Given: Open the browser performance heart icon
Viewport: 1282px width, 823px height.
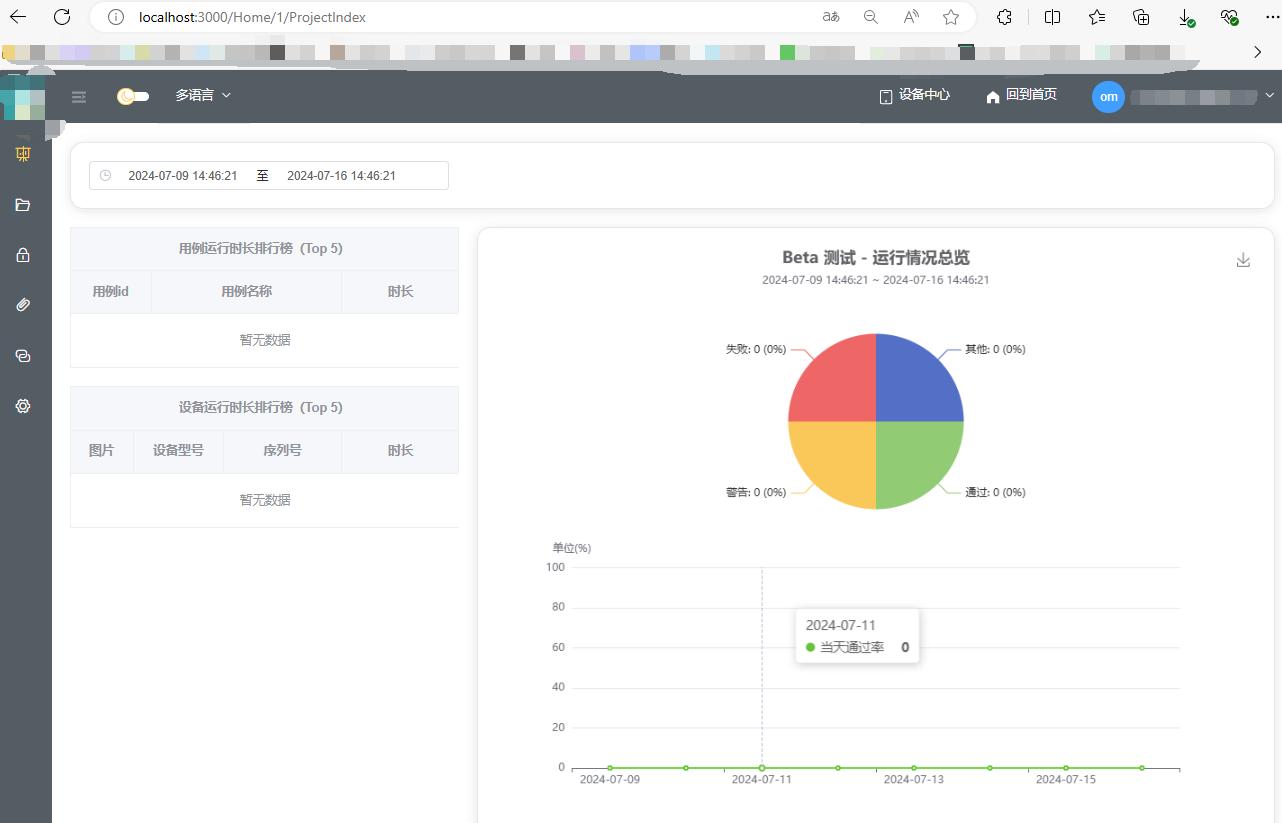Looking at the screenshot, I should click(1230, 18).
